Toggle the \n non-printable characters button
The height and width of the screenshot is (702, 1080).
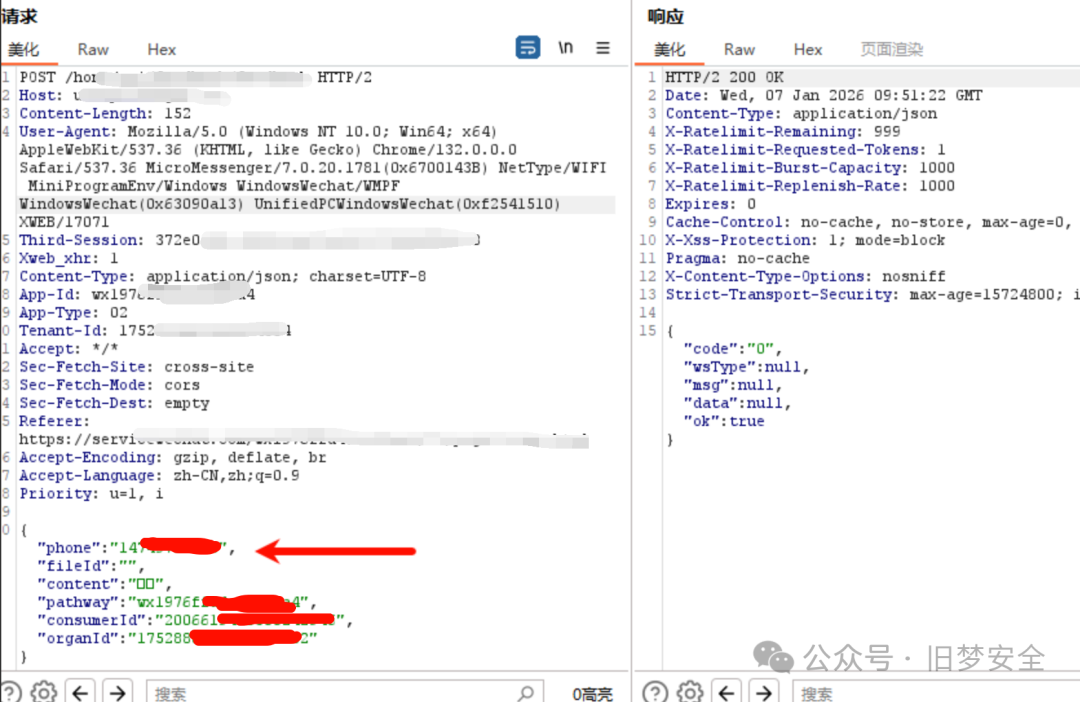coord(565,48)
